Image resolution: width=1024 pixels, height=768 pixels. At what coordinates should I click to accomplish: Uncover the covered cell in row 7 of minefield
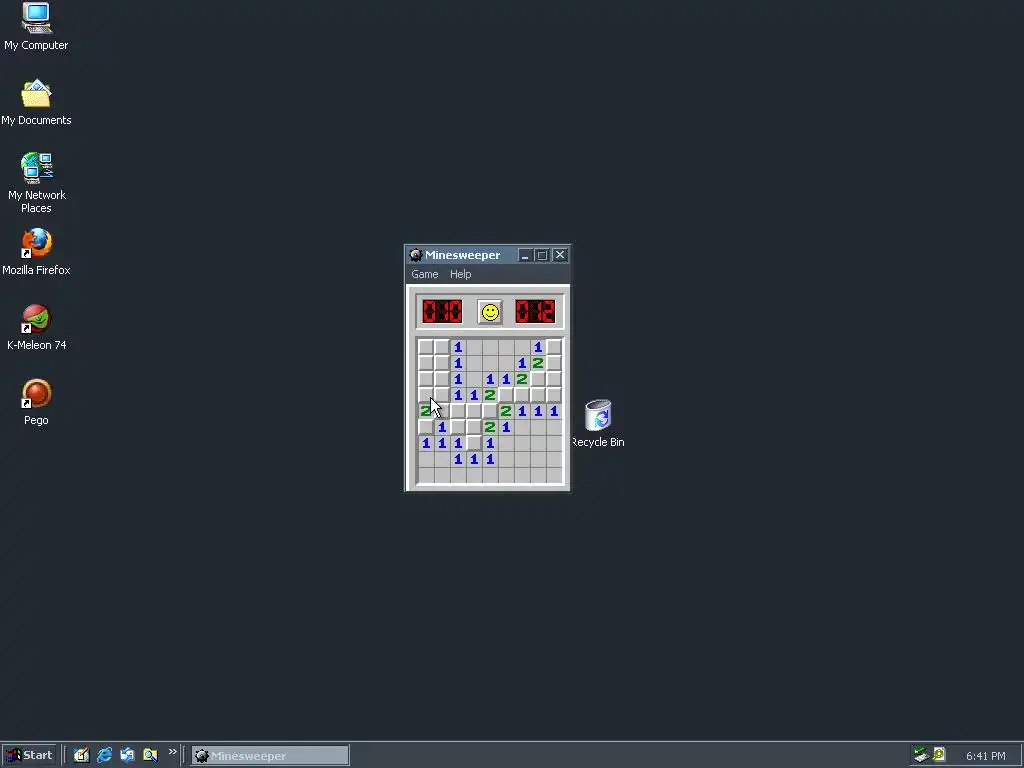click(x=473, y=443)
